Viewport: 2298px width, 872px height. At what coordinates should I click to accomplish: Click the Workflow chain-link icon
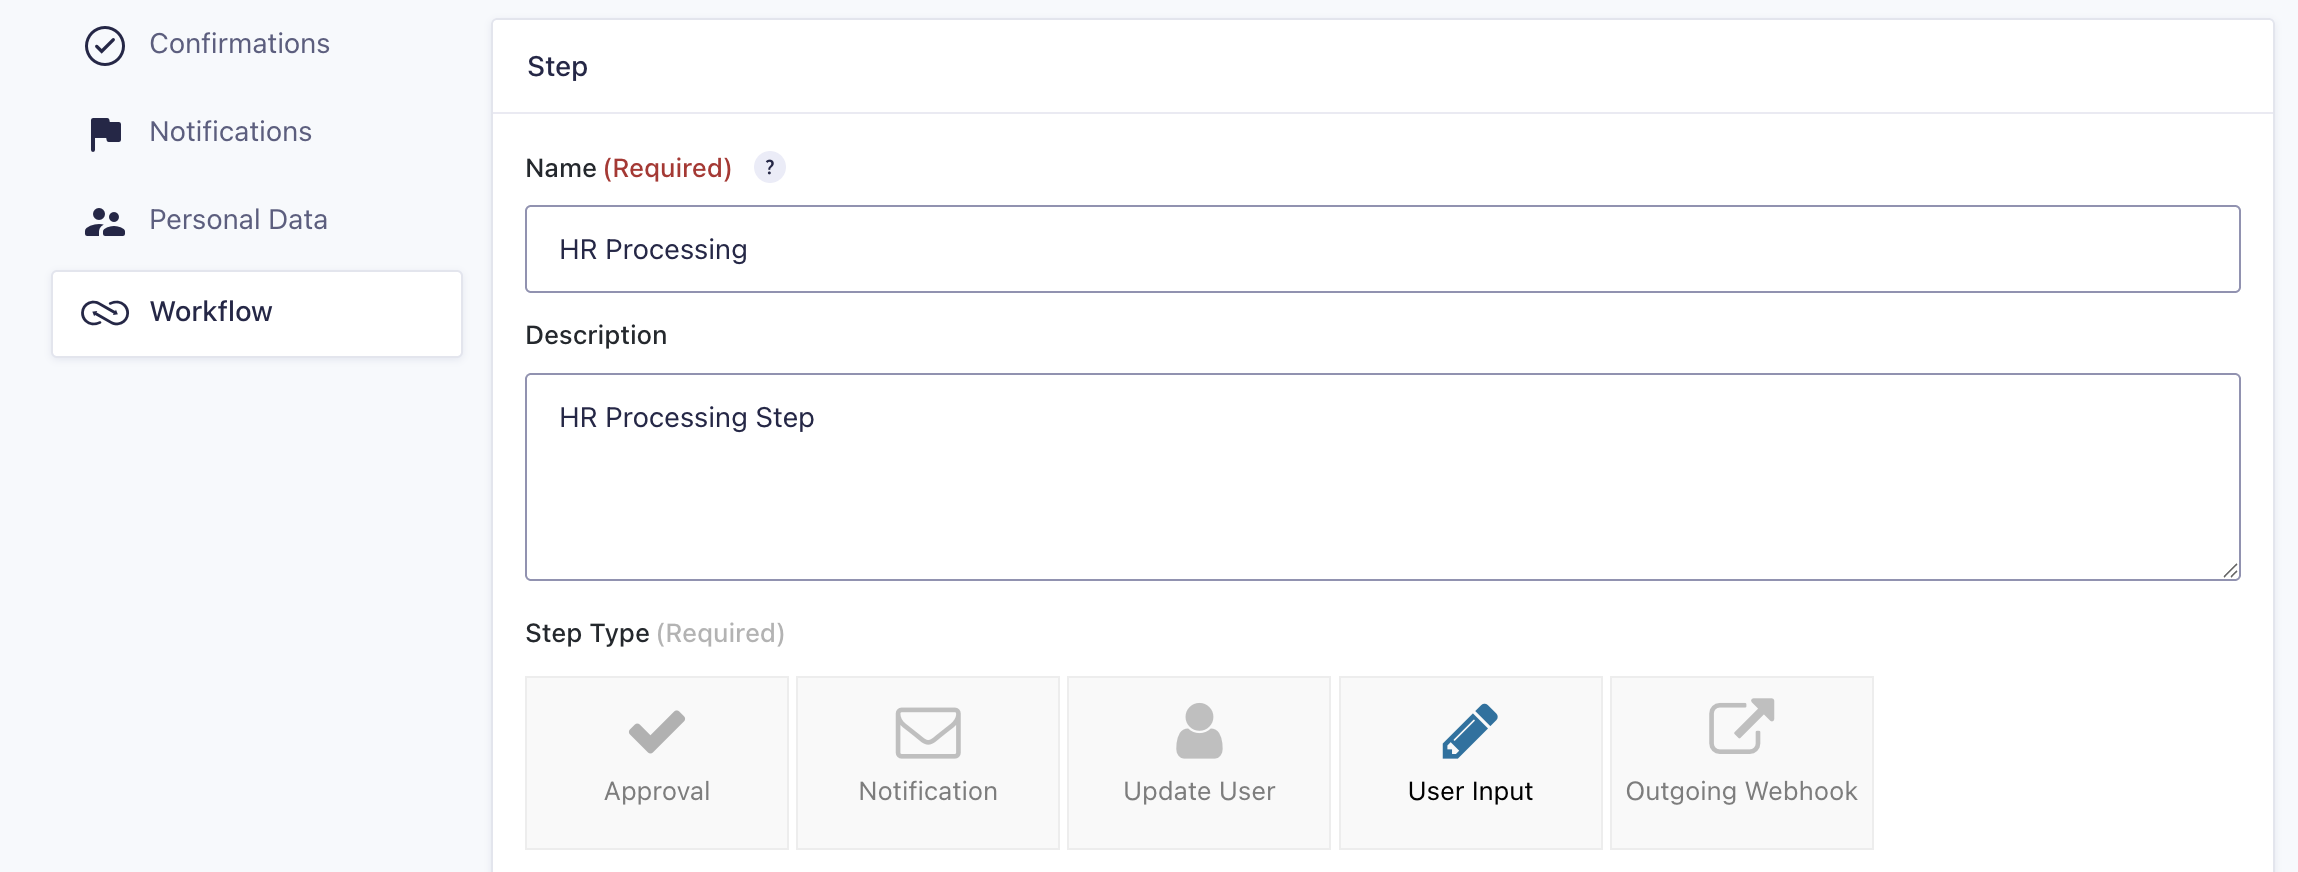pos(105,313)
